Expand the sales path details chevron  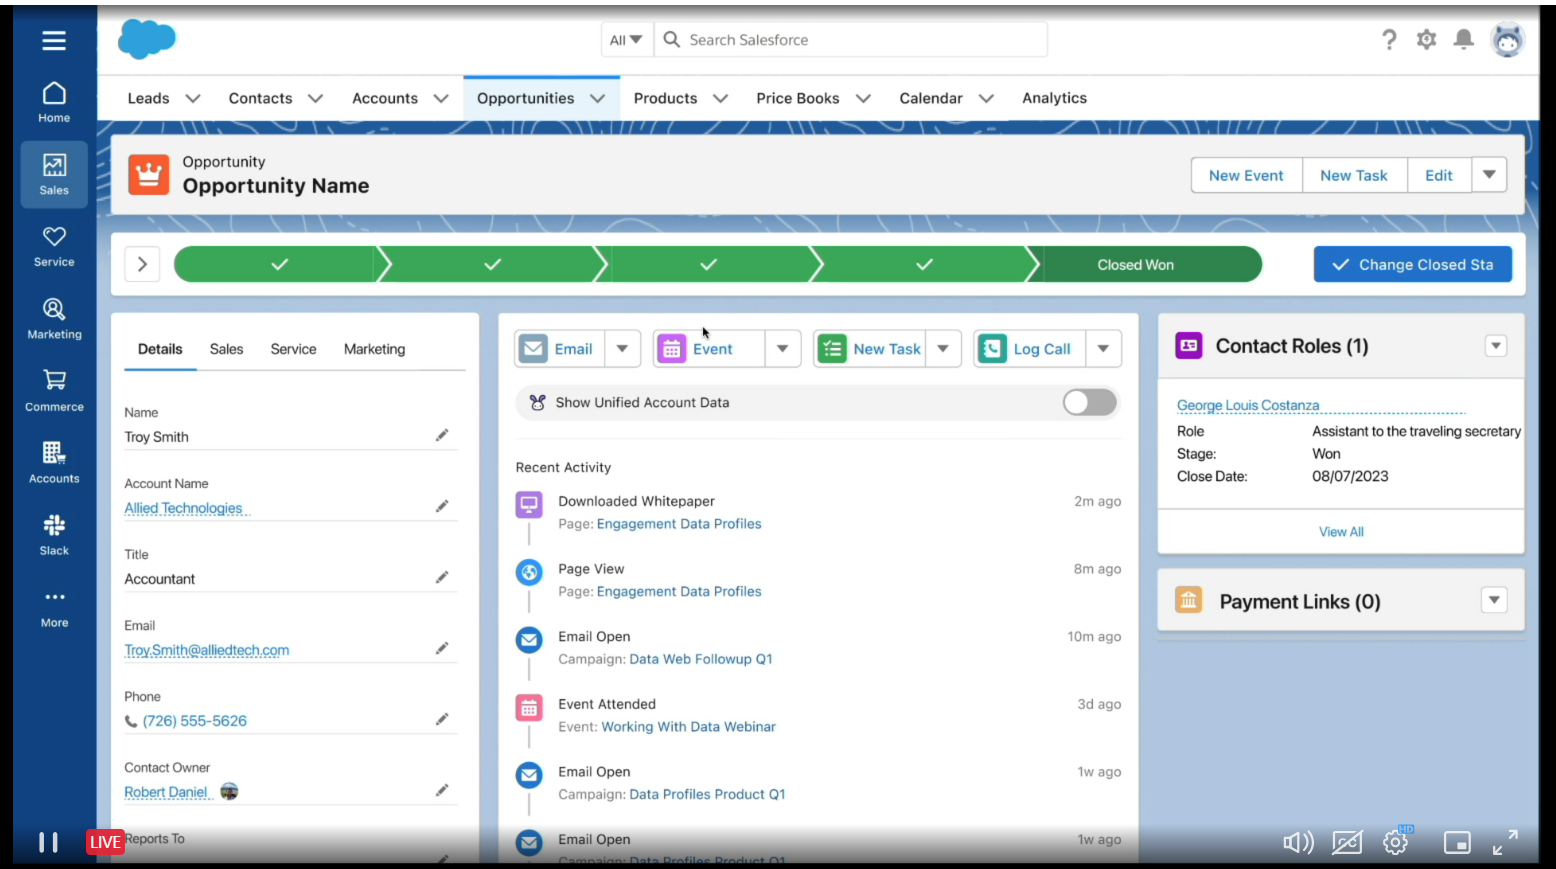coord(142,264)
